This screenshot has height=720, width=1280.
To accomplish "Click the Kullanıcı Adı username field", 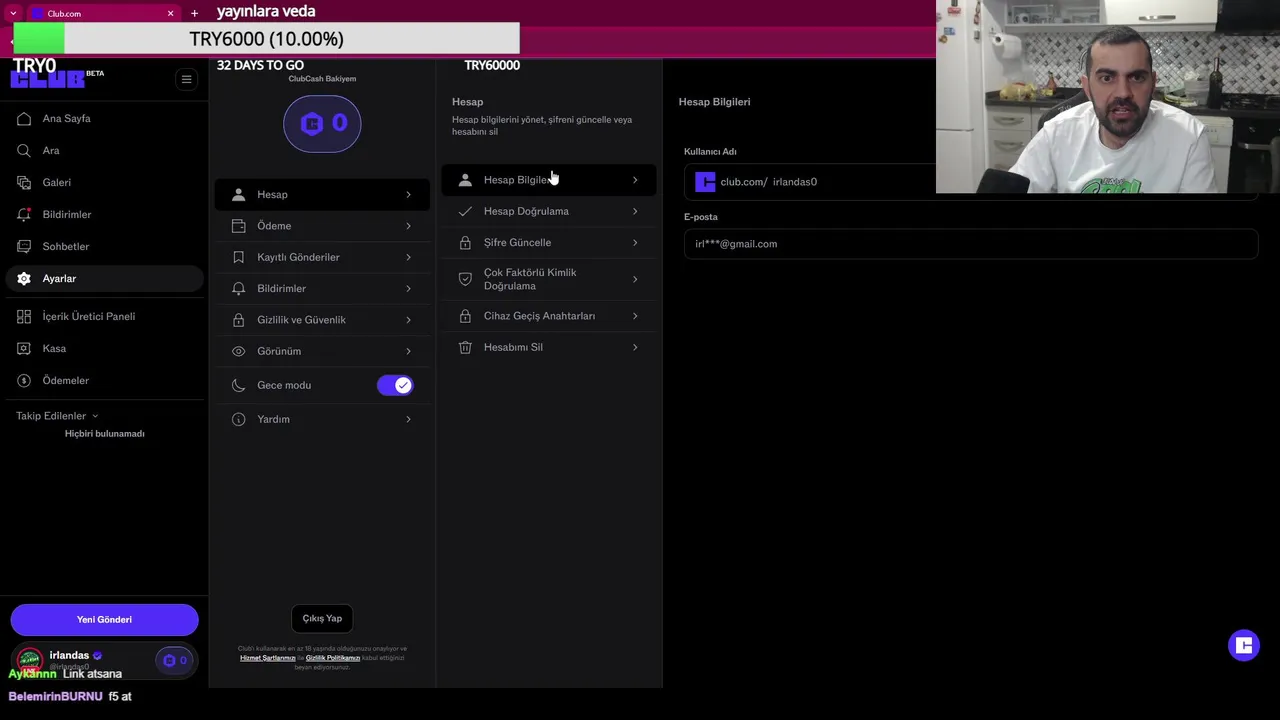I will [x=970, y=182].
